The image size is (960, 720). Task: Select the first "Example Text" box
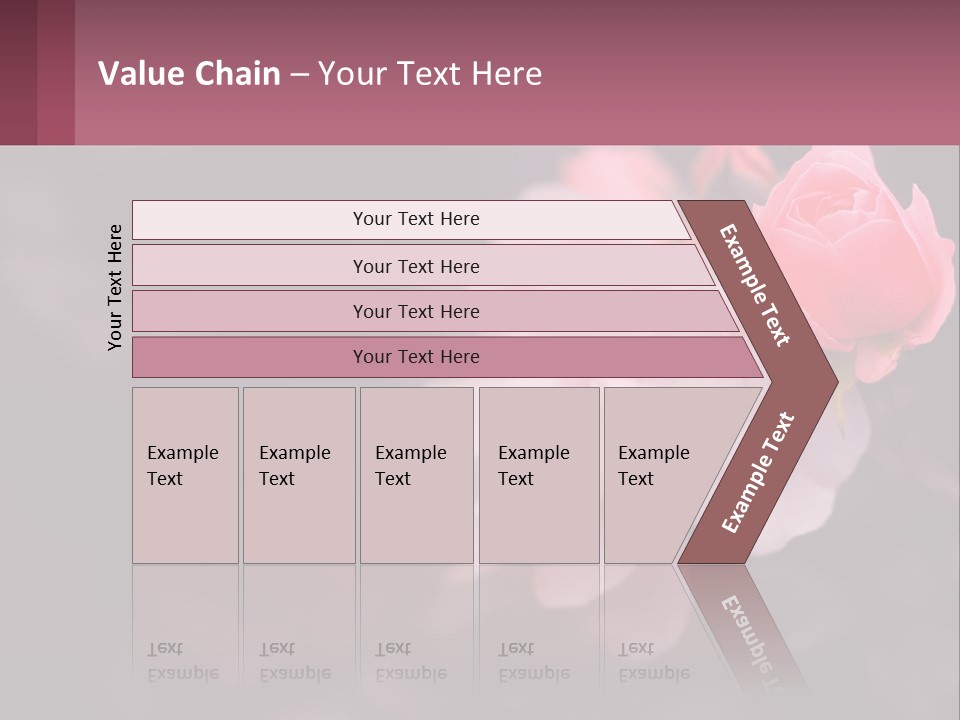pos(185,466)
